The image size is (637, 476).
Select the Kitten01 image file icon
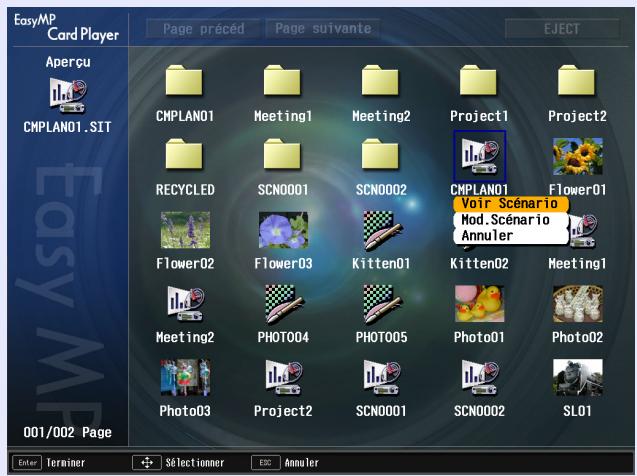[x=382, y=231]
